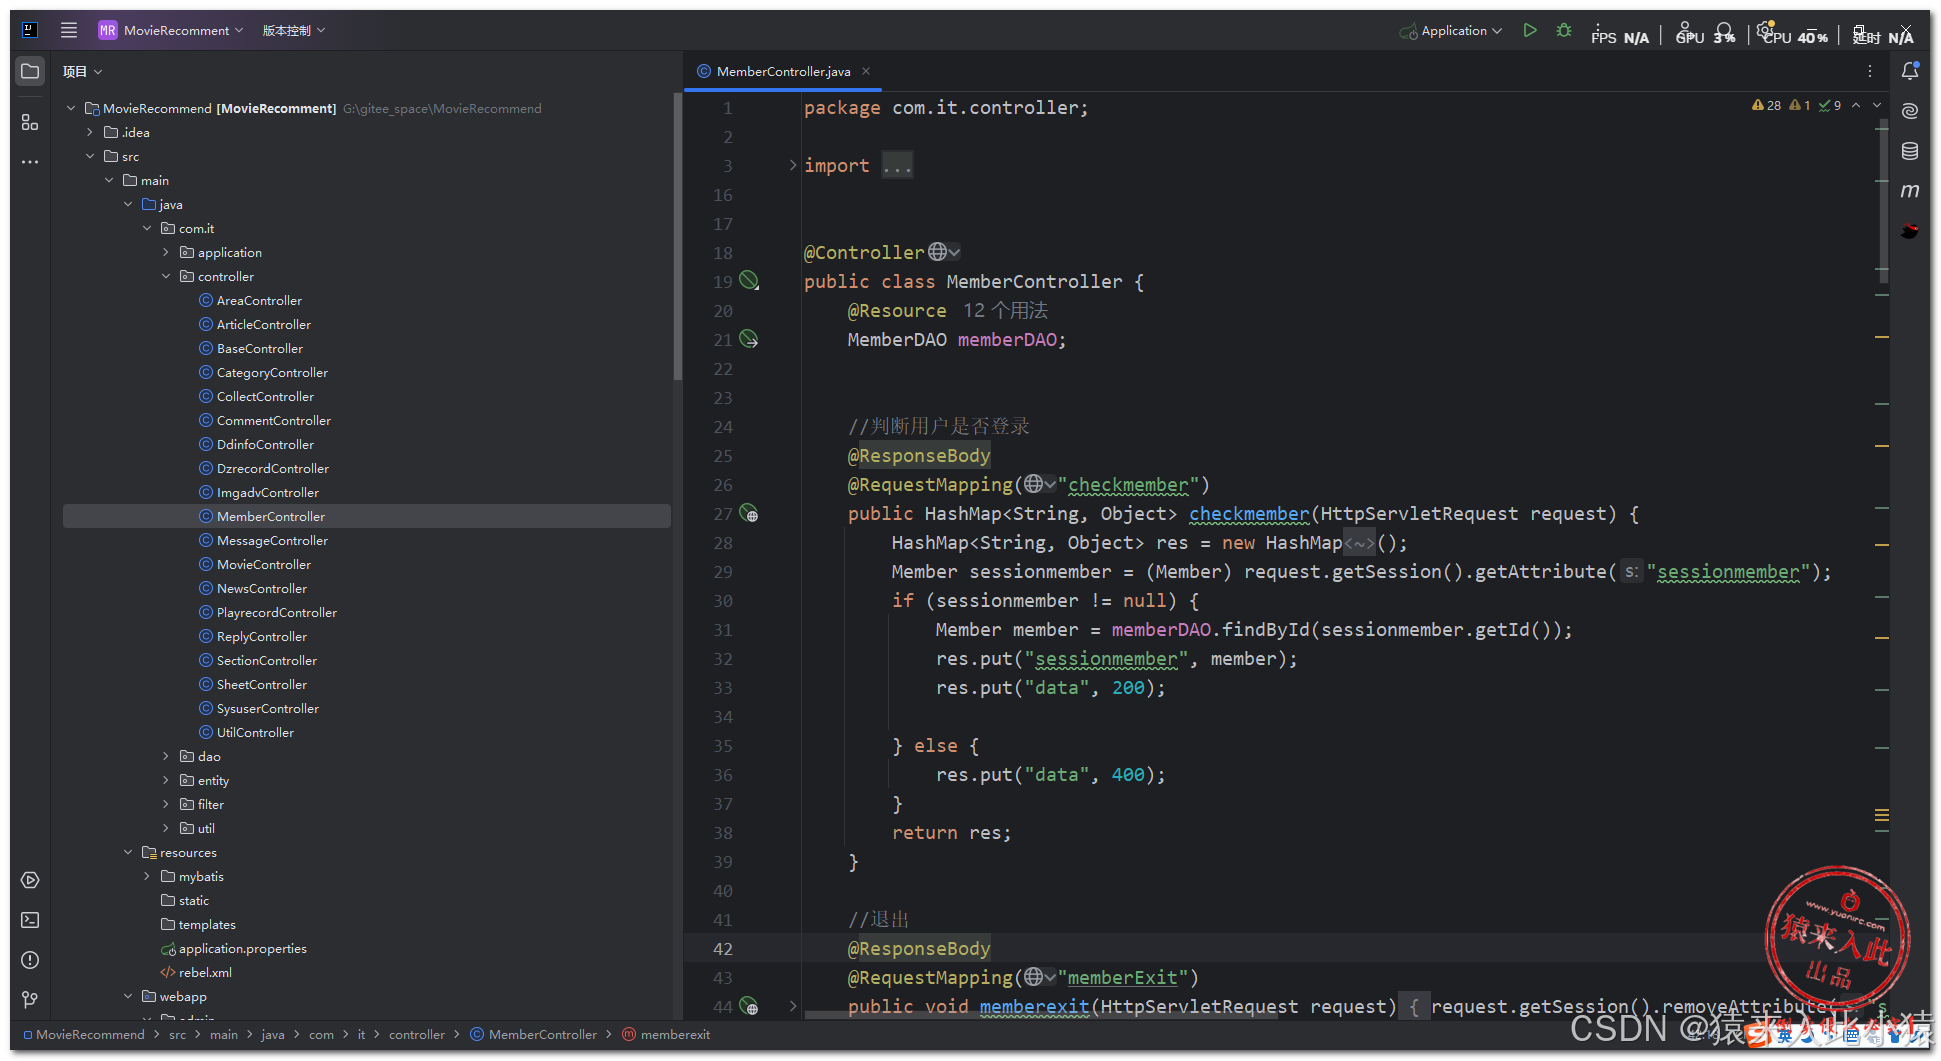This screenshot has width=1941, height=1061.
Task: Click the editor horizontal scrollbar at bottom
Action: pyautogui.click(x=1040, y=1016)
